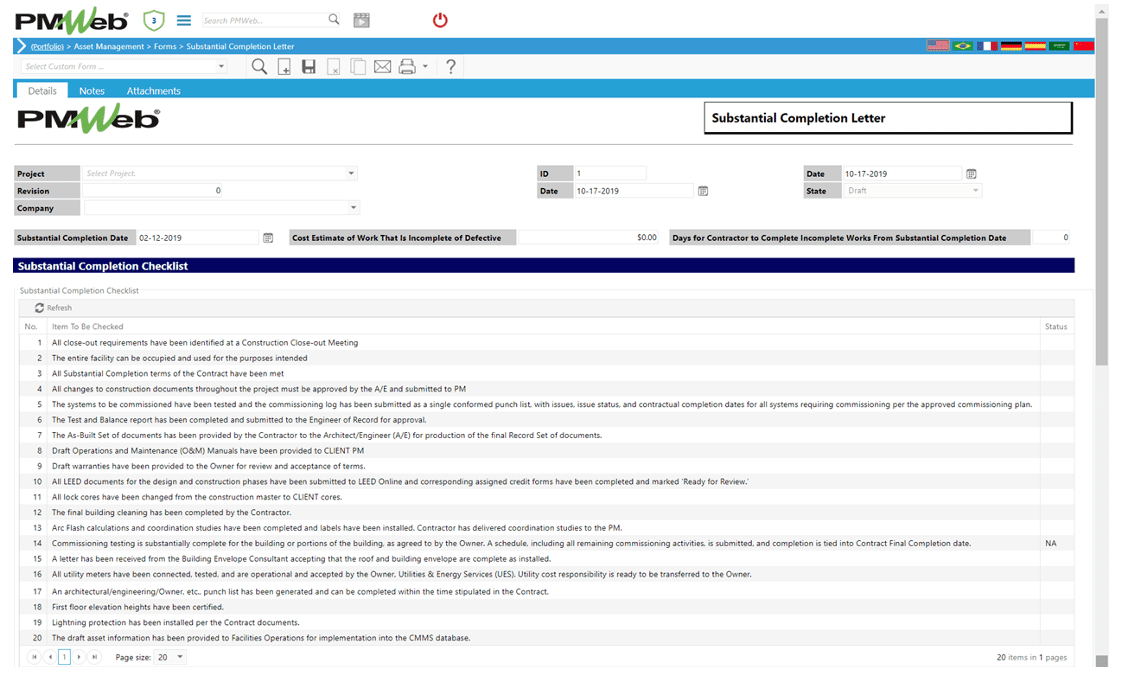The height and width of the screenshot is (680, 1130).
Task: Switch to the Details tab
Action: (x=42, y=91)
